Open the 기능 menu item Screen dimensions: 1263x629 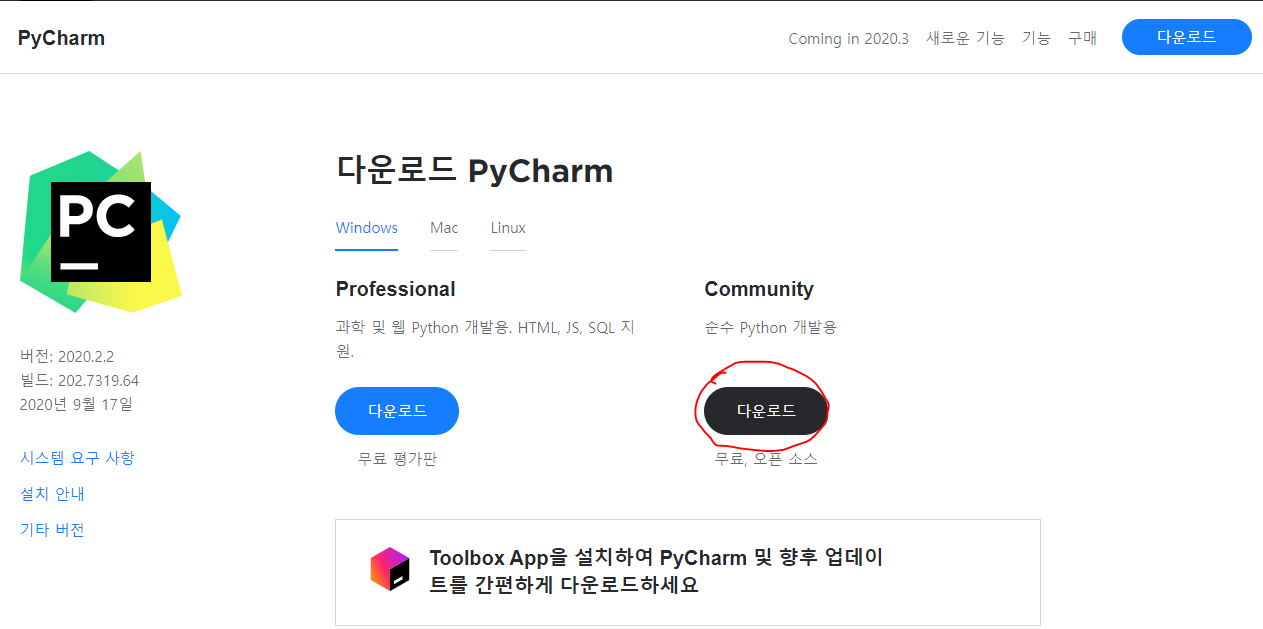[x=1036, y=38]
